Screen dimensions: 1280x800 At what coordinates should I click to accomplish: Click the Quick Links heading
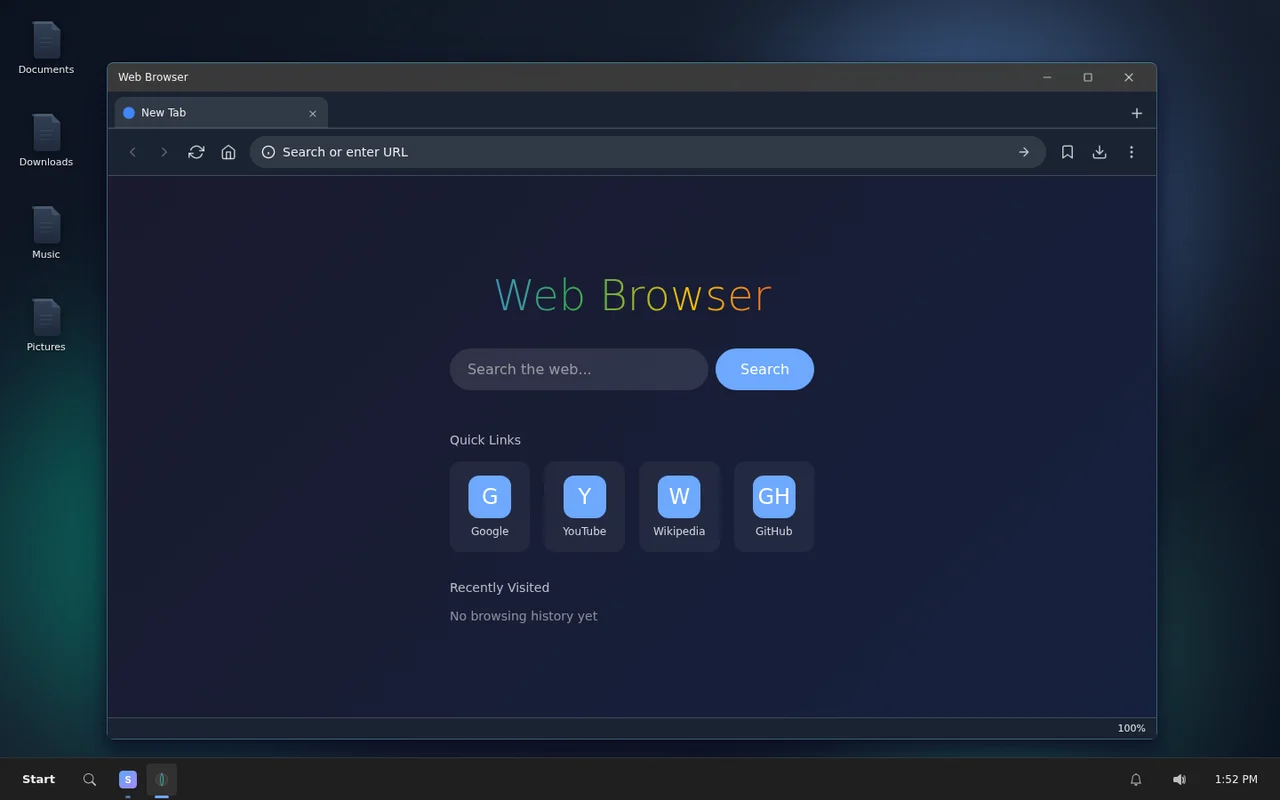click(x=485, y=440)
